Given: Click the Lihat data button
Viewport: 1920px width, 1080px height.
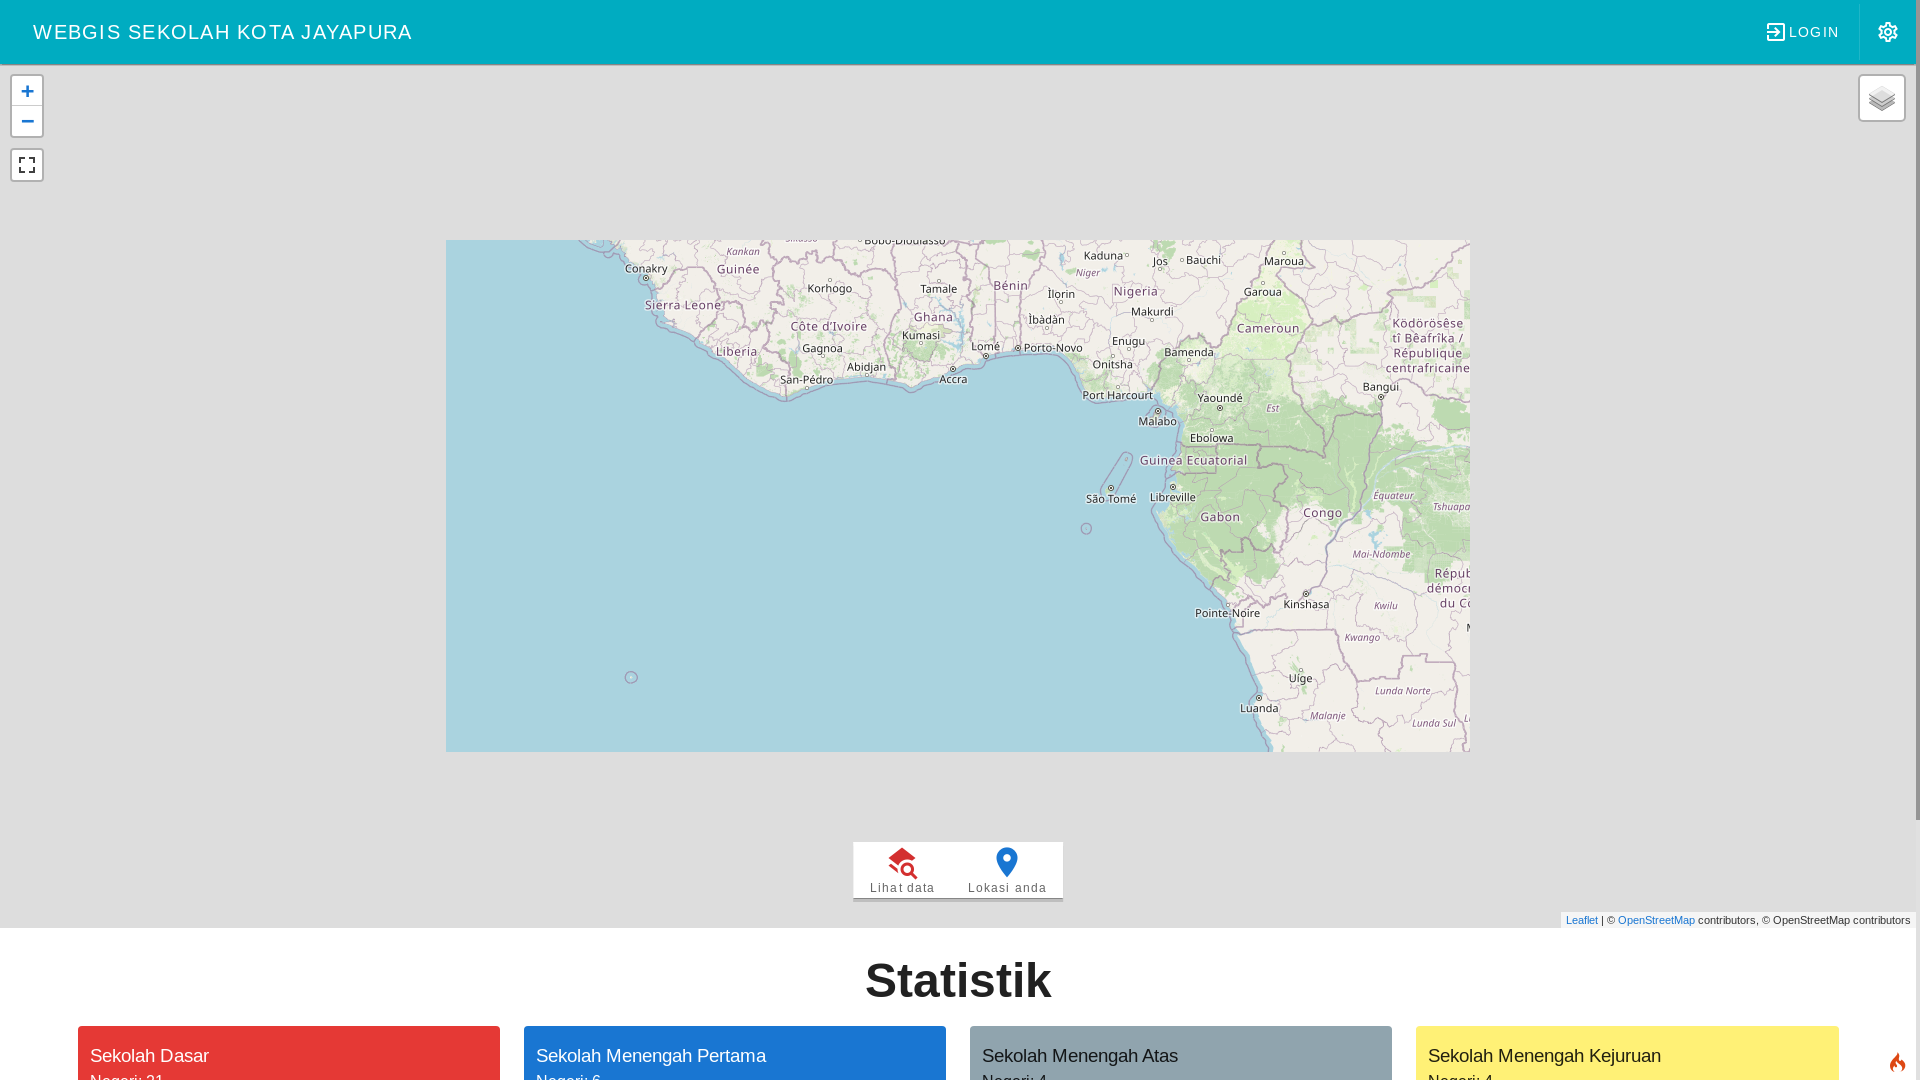Looking at the screenshot, I should point(902,870).
